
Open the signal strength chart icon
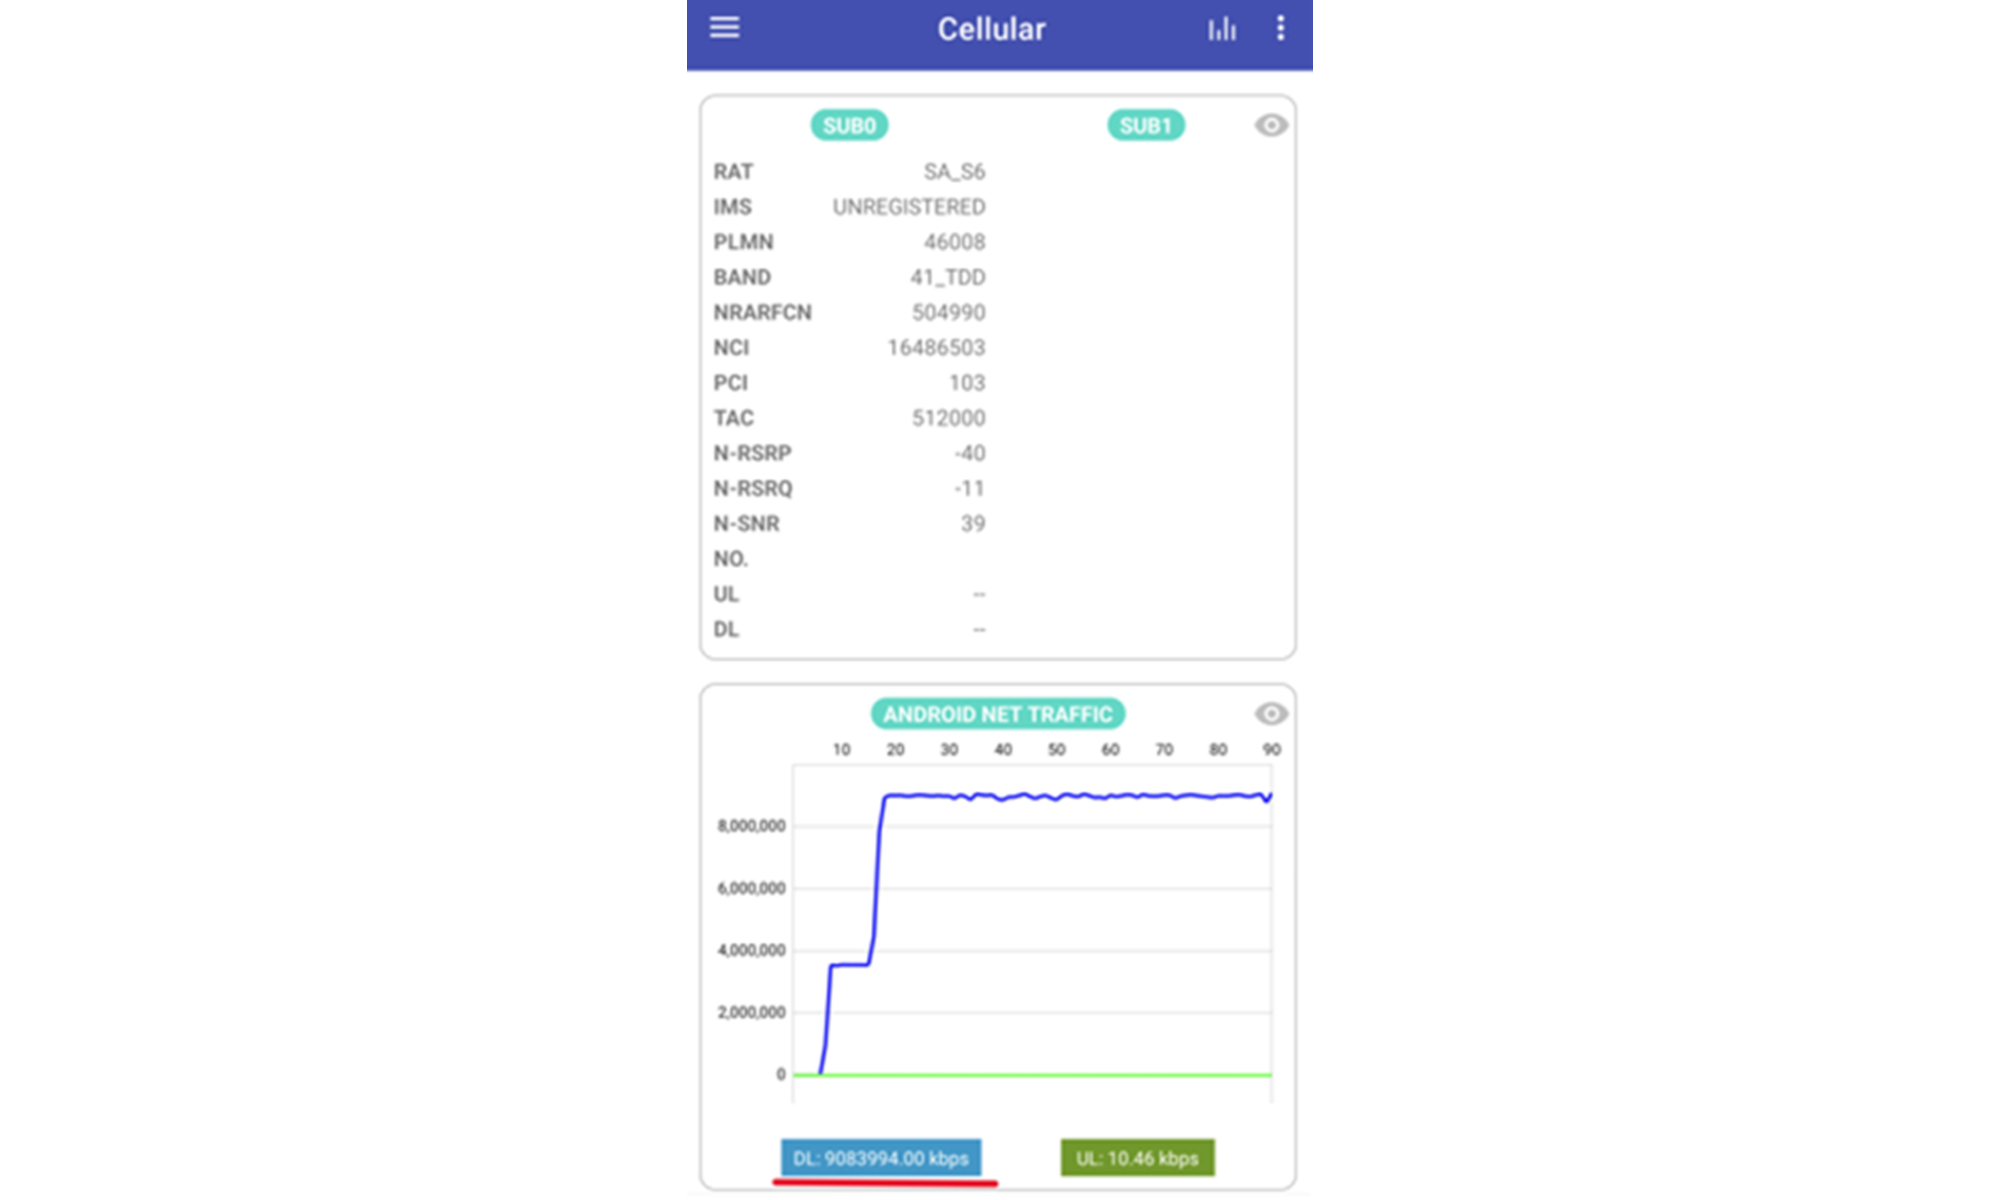click(1223, 27)
